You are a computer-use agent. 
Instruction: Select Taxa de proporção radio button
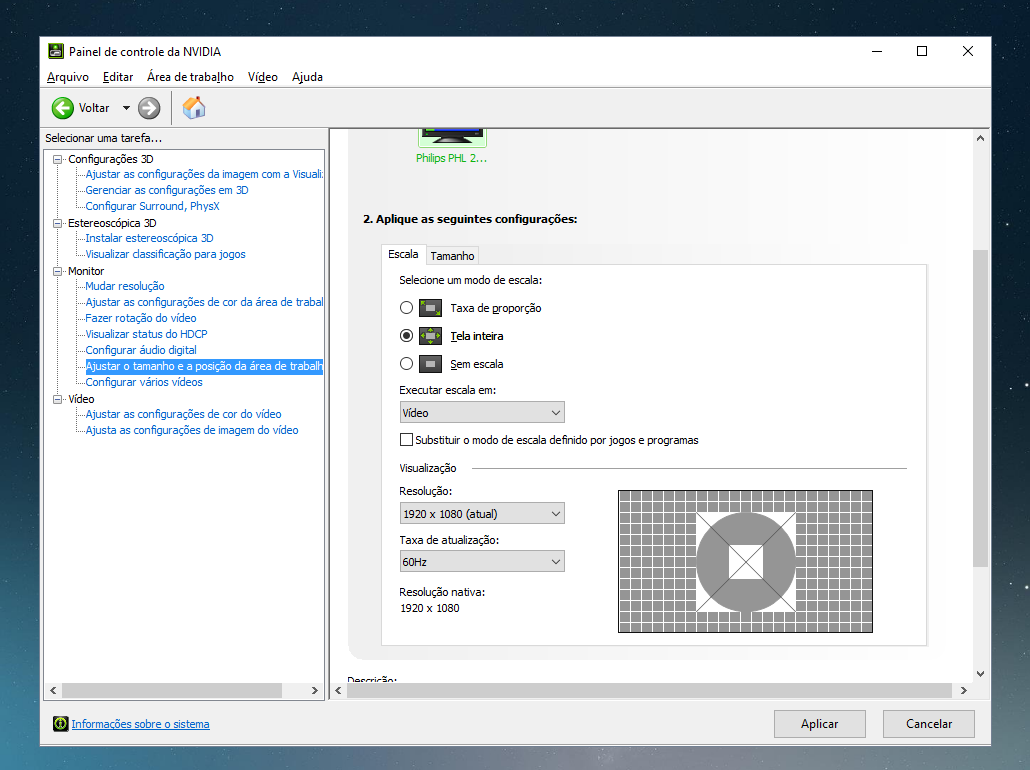(407, 307)
